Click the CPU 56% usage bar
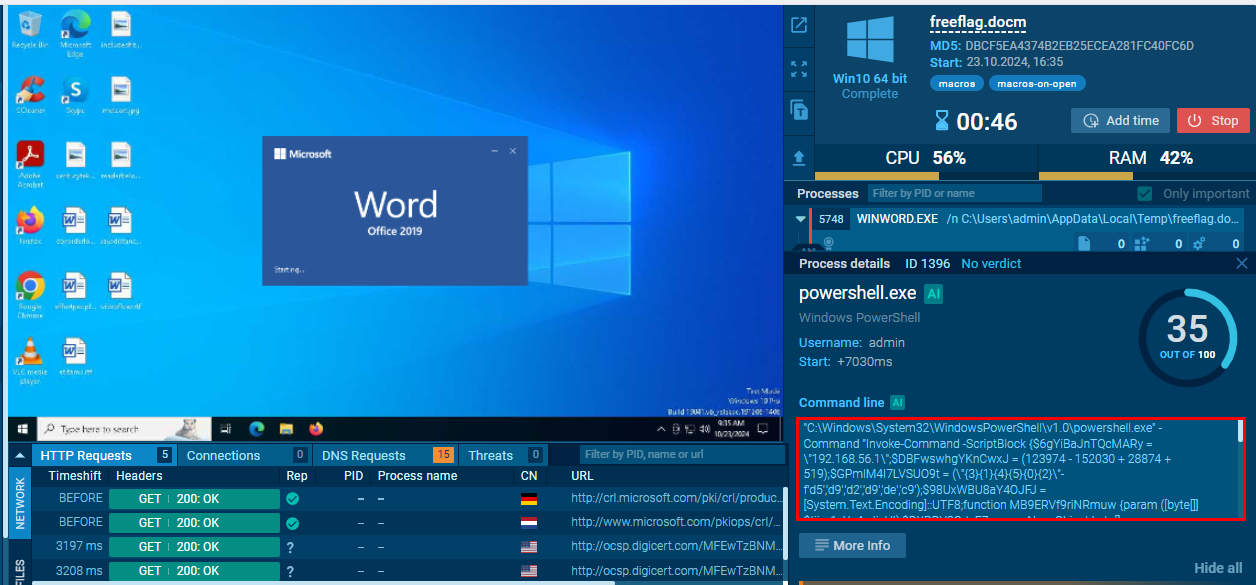 (926, 161)
